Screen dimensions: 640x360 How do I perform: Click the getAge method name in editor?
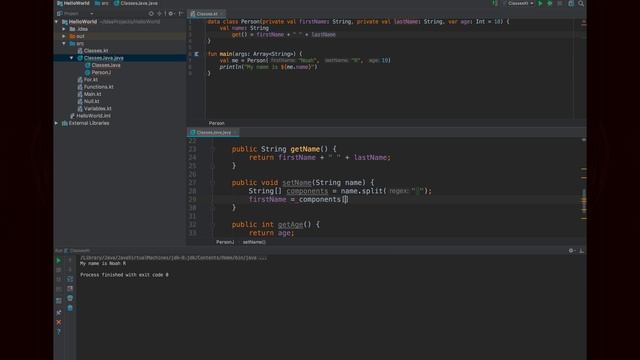click(x=290, y=224)
